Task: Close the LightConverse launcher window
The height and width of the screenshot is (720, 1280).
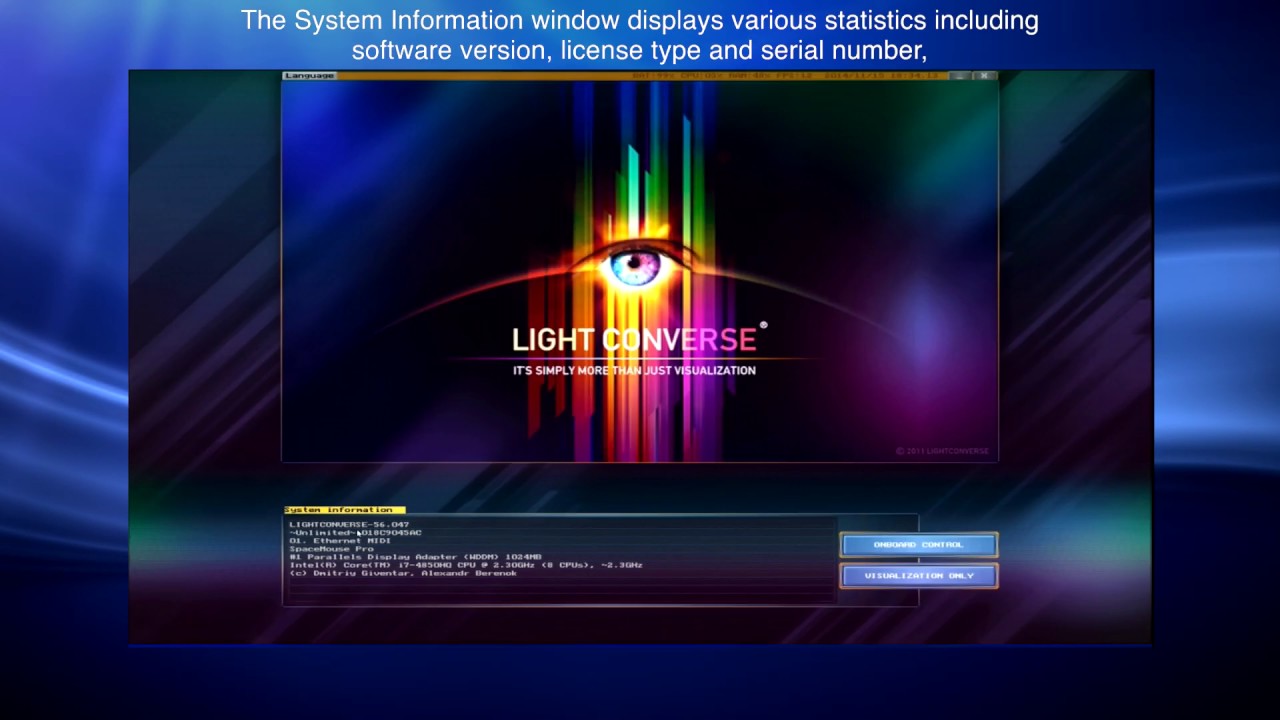Action: (x=984, y=76)
